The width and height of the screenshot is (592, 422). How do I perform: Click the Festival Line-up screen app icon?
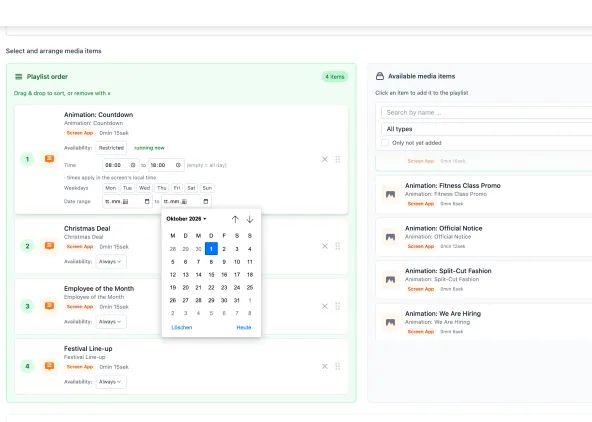click(49, 366)
